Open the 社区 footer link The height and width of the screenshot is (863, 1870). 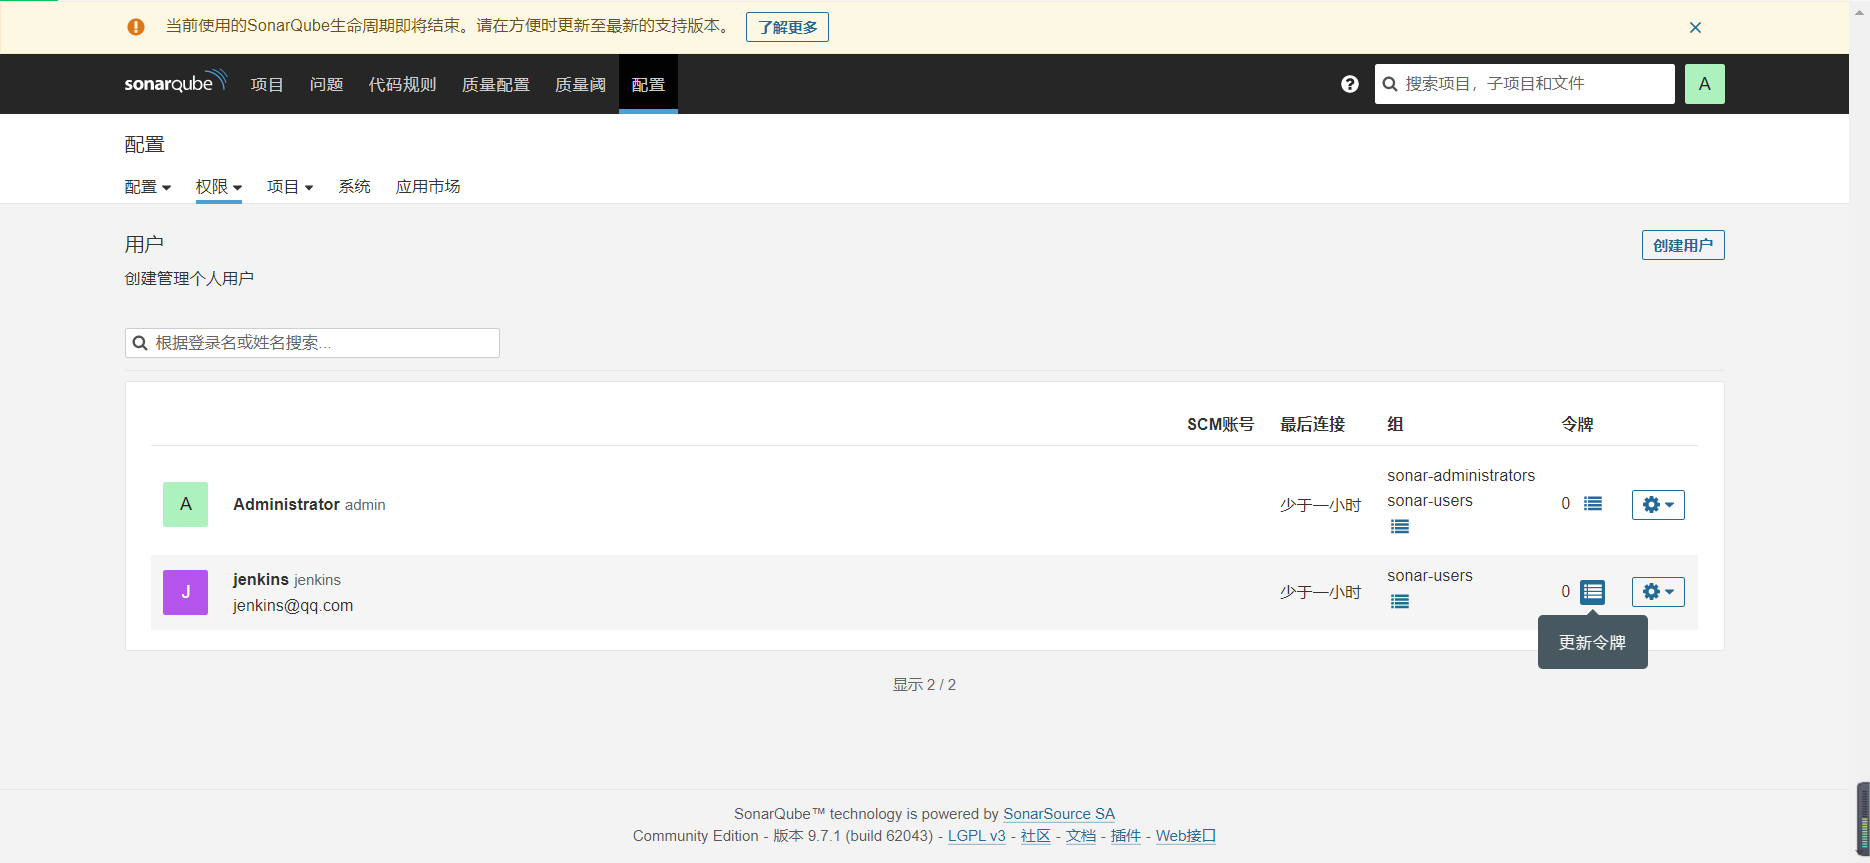[x=1036, y=836]
